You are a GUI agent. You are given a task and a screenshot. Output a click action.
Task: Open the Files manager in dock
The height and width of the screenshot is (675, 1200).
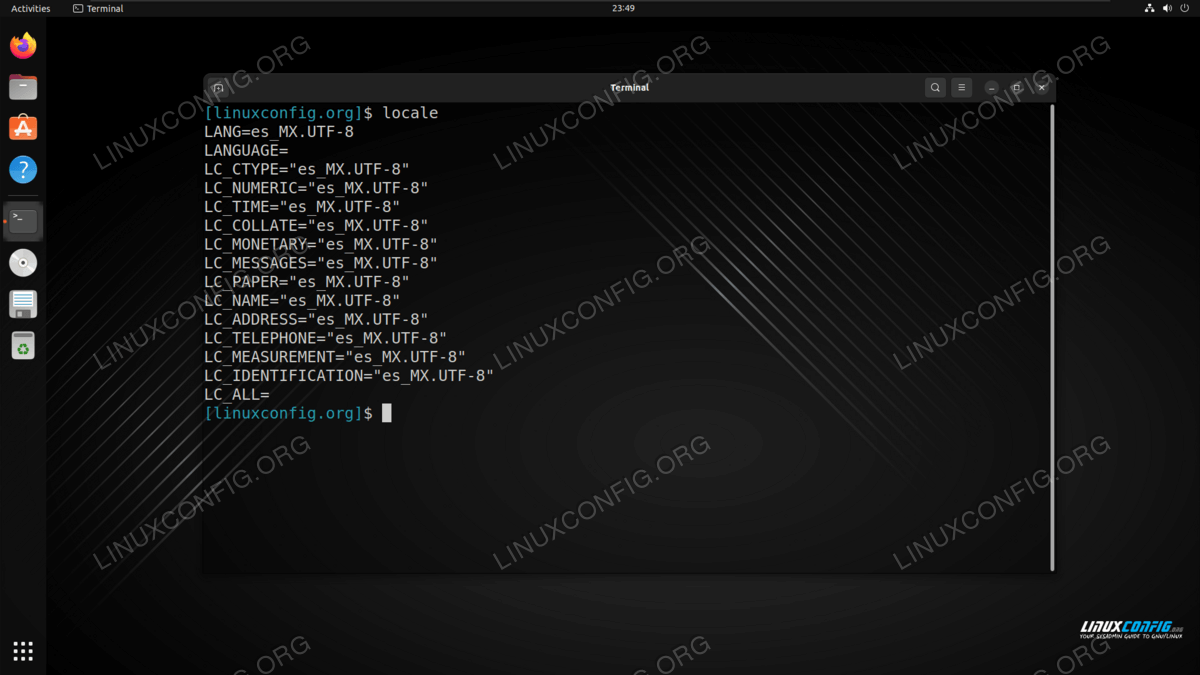pos(23,87)
